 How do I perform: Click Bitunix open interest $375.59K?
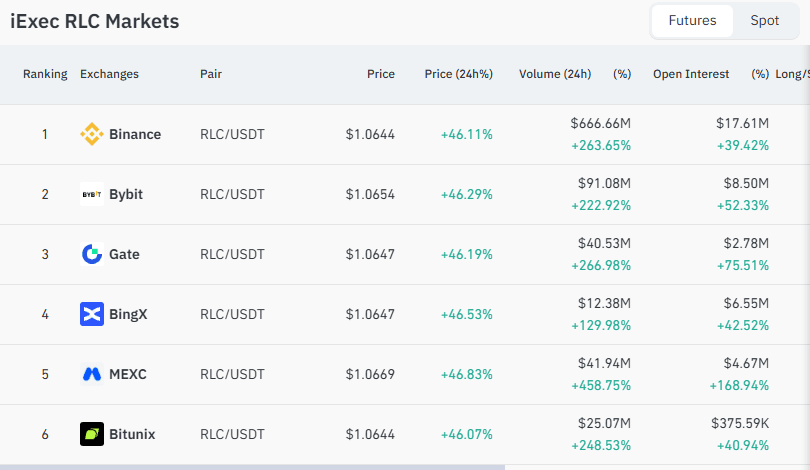pyautogui.click(x=740, y=423)
